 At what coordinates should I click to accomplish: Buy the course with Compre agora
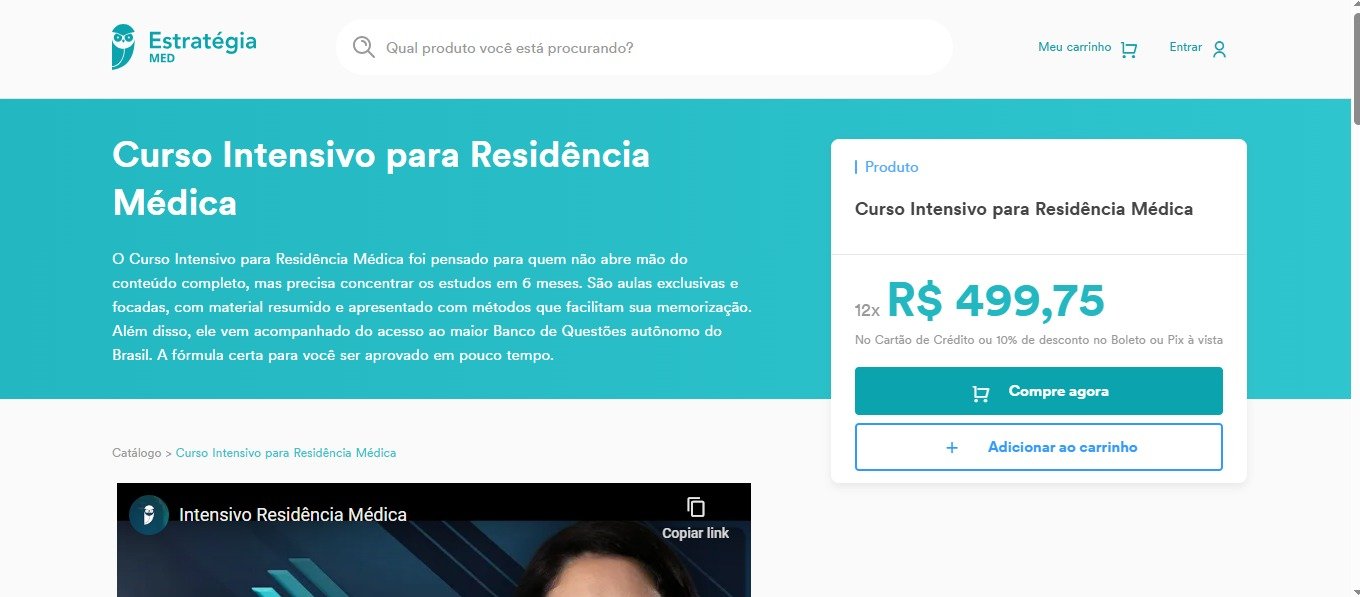coord(1039,391)
